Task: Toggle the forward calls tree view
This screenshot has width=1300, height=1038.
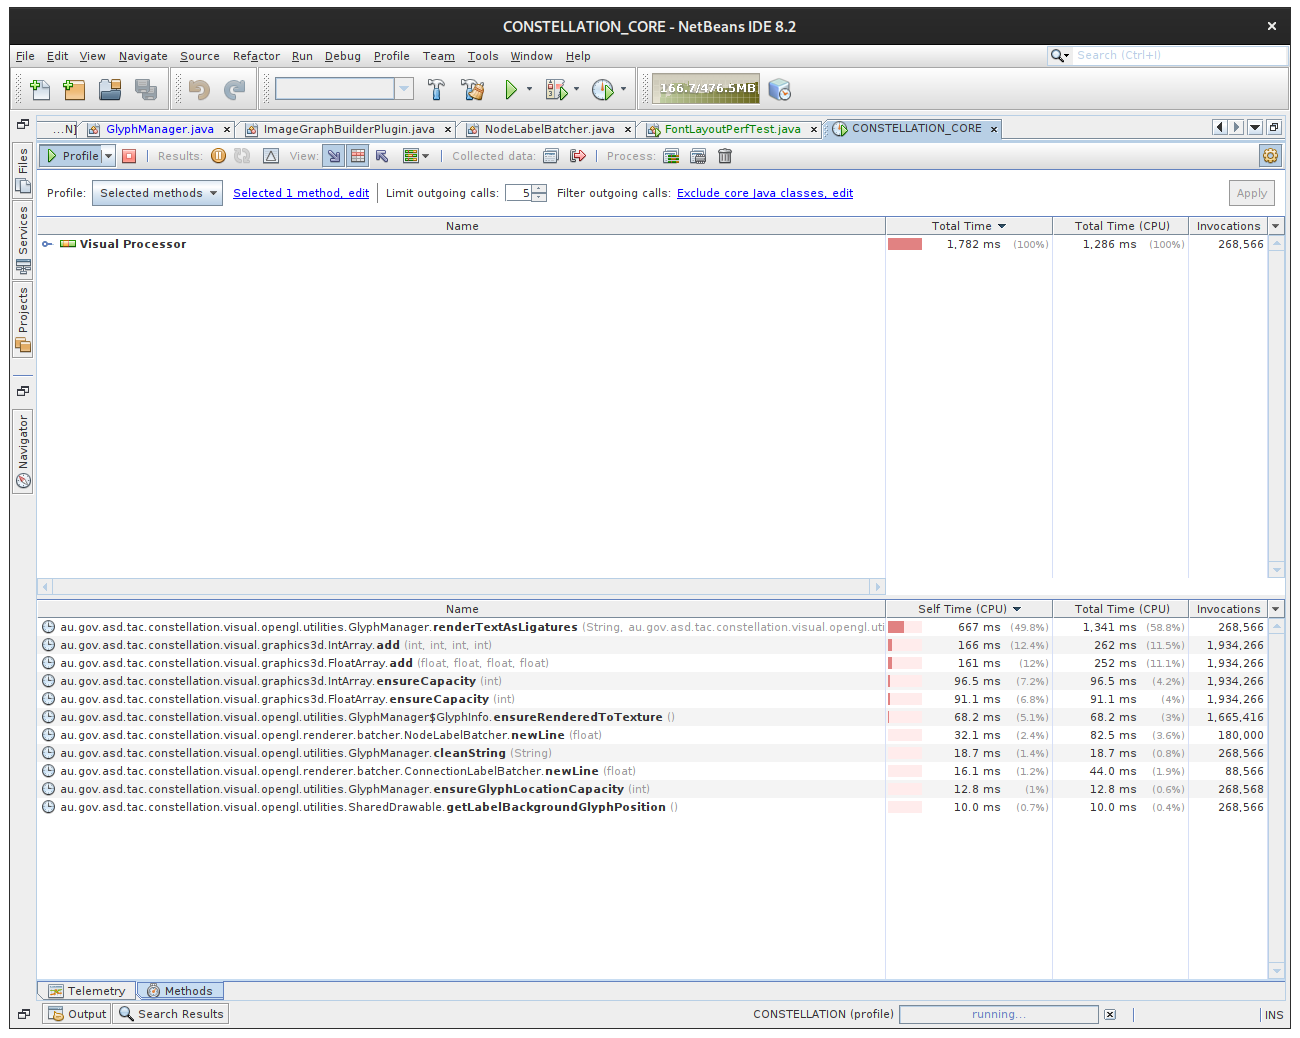Action: point(333,156)
